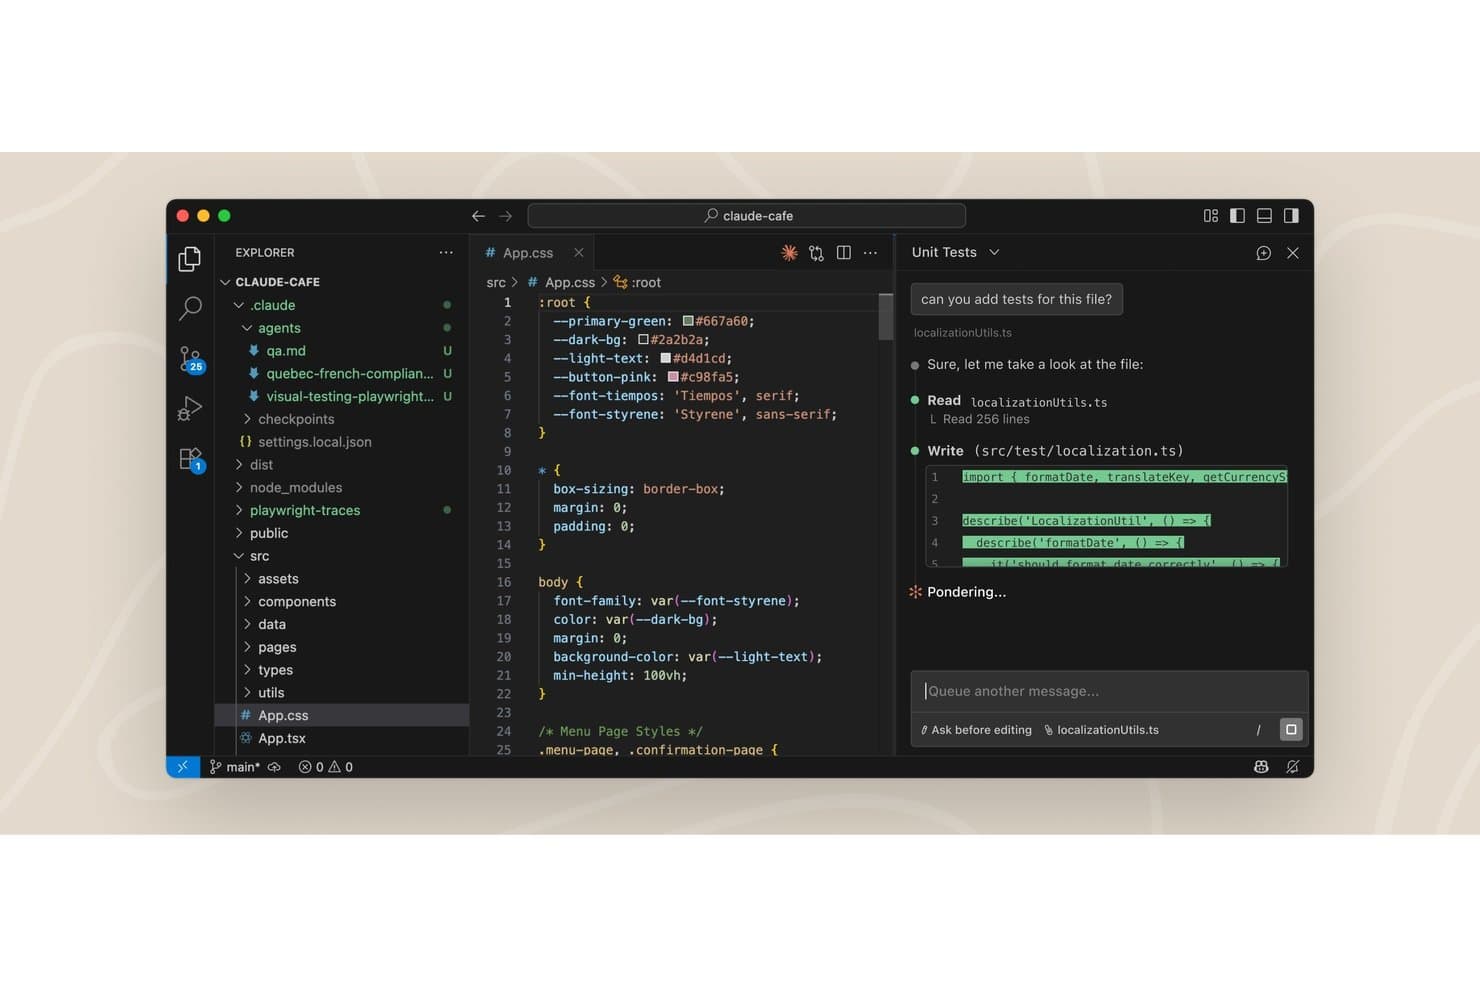Toggle the Ask before editing mode

pyautogui.click(x=976, y=730)
